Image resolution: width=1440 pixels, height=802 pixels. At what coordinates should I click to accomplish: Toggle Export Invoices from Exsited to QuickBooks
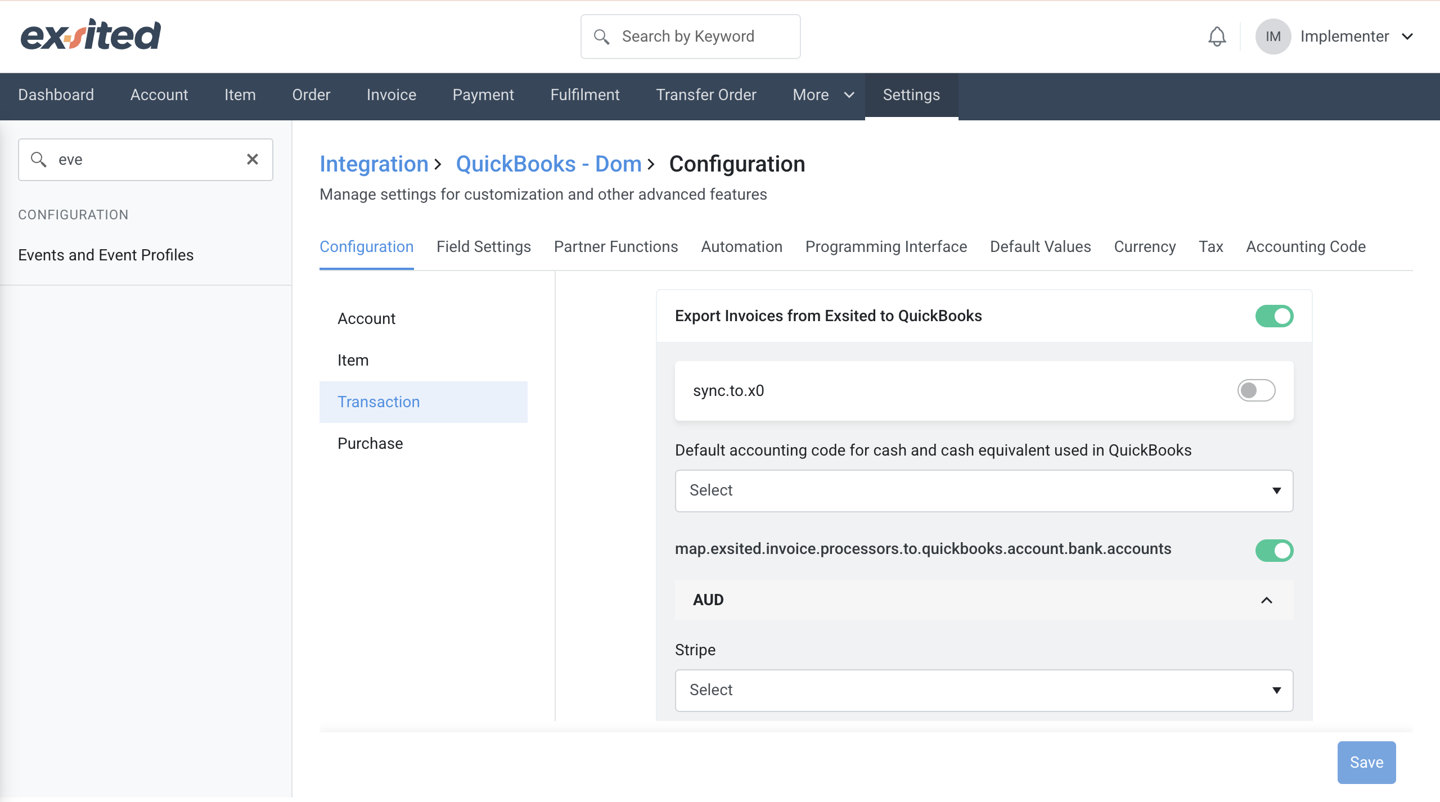1274,316
